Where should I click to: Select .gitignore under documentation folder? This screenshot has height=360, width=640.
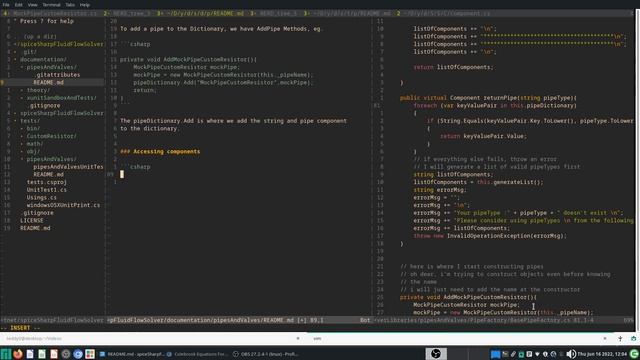point(44,106)
